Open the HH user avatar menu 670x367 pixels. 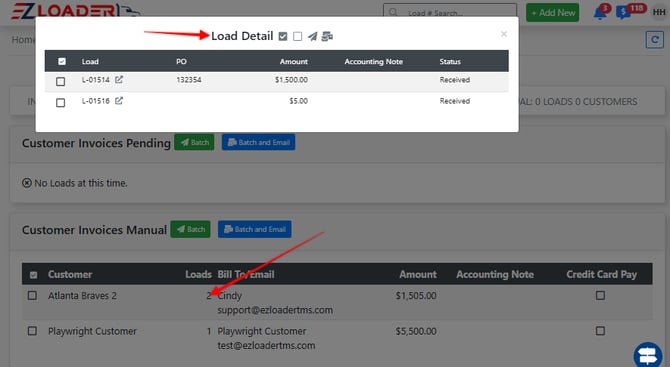tap(658, 12)
